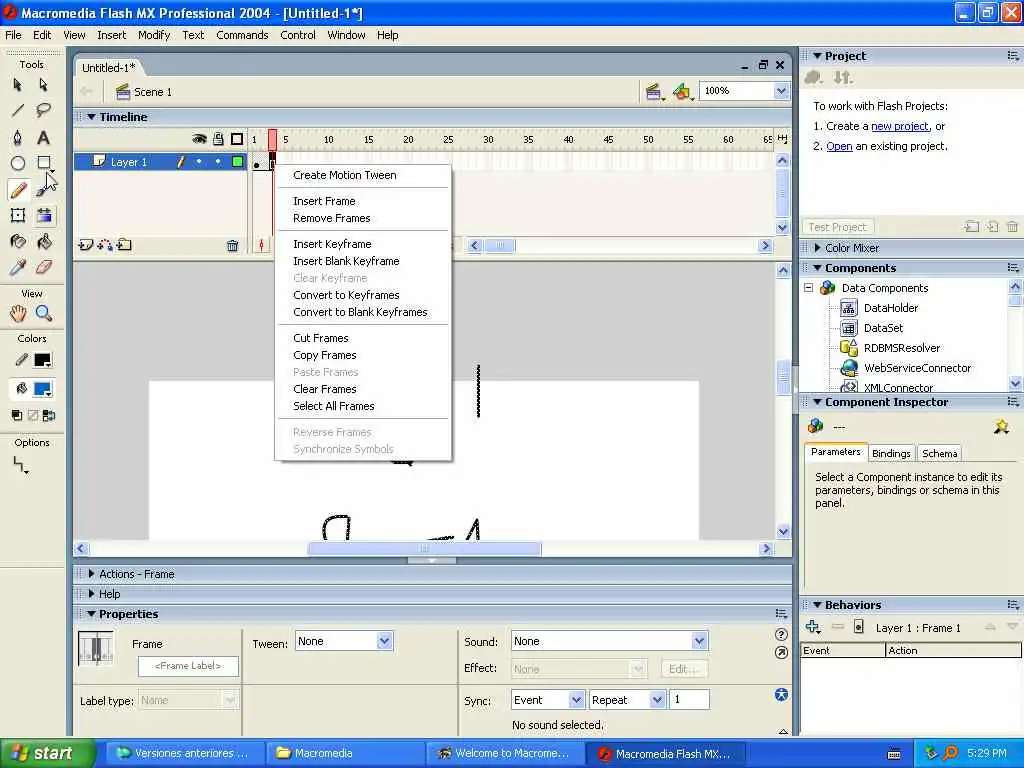Select the Fill Transform tool
The image size is (1024, 768).
coord(43,216)
